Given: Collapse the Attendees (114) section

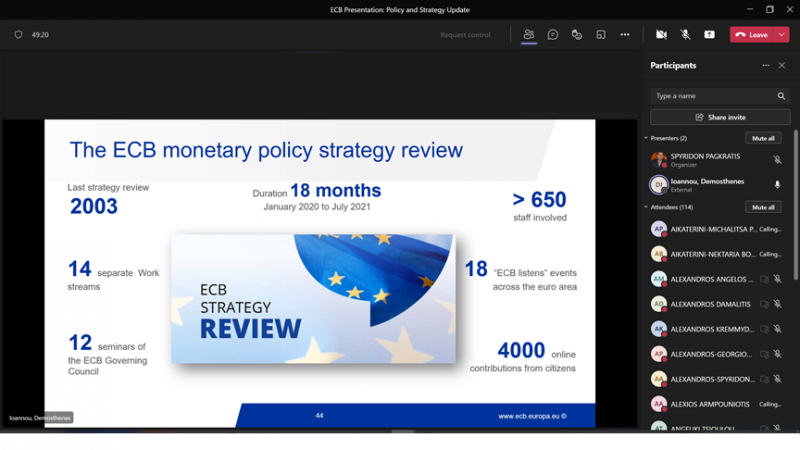Looking at the screenshot, I should pyautogui.click(x=646, y=207).
